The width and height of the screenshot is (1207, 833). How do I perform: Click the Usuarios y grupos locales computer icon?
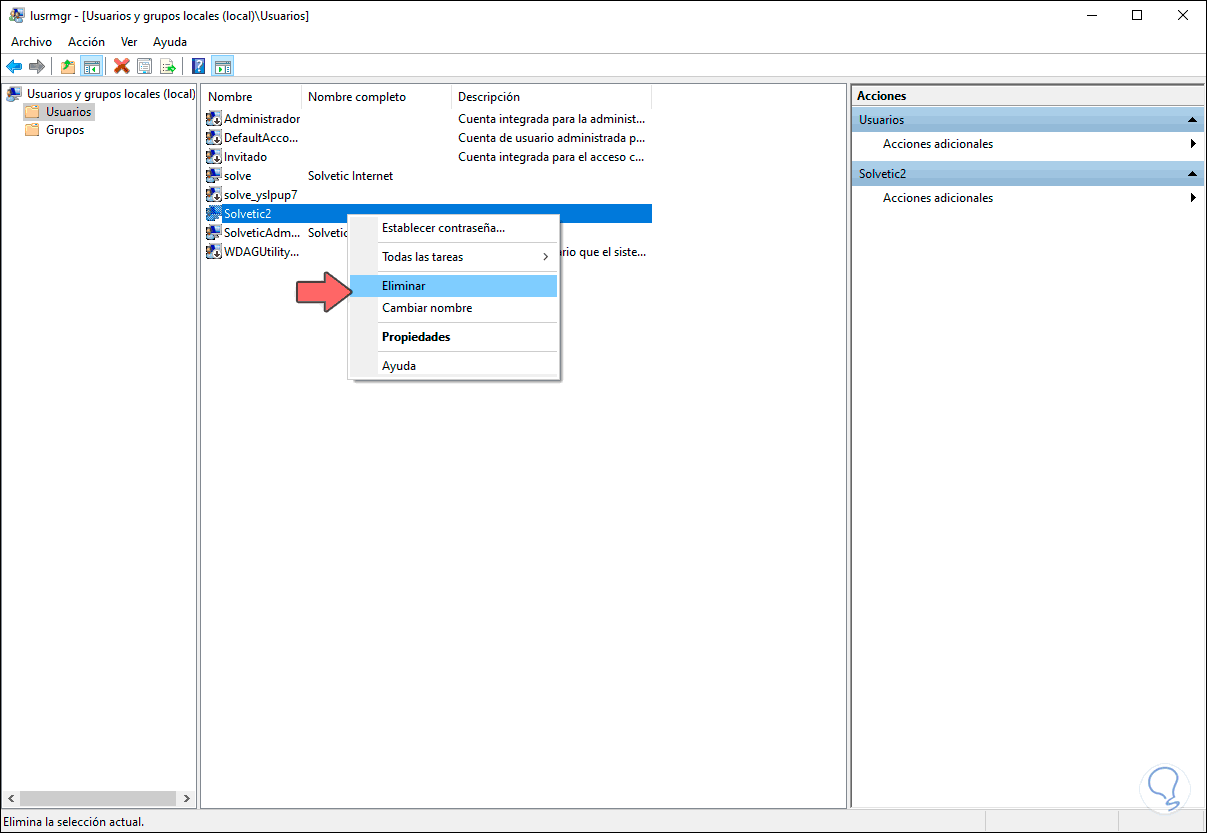pos(14,94)
